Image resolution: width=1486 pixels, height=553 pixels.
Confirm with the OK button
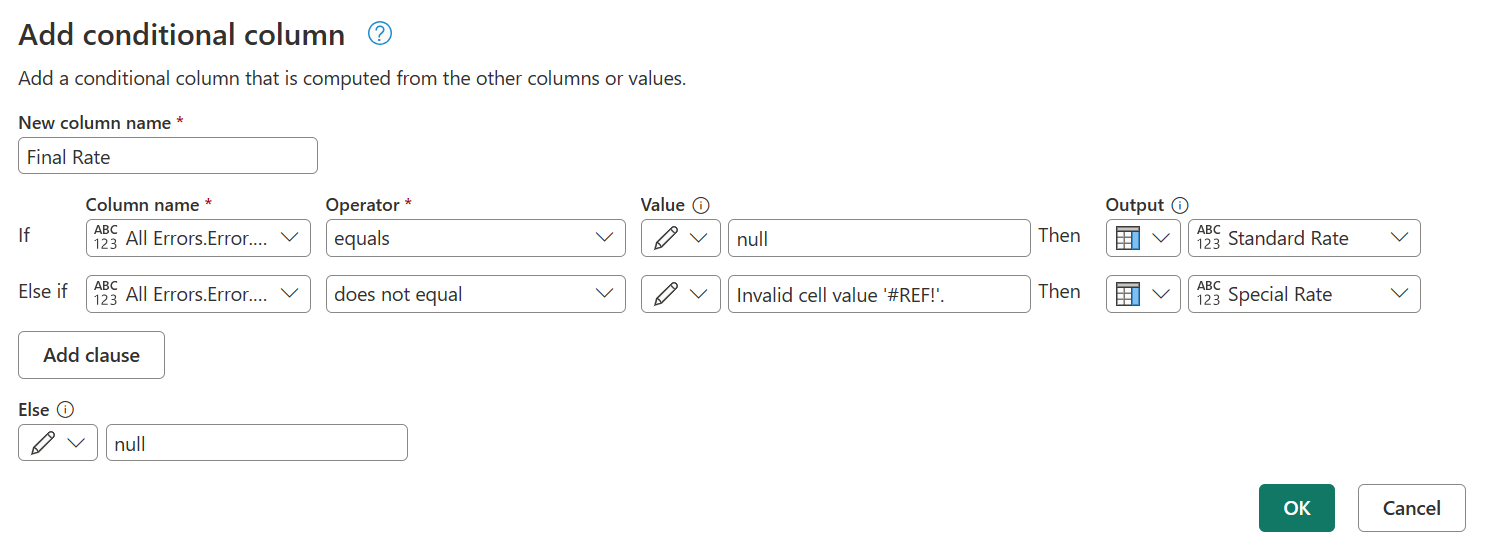click(x=1296, y=508)
